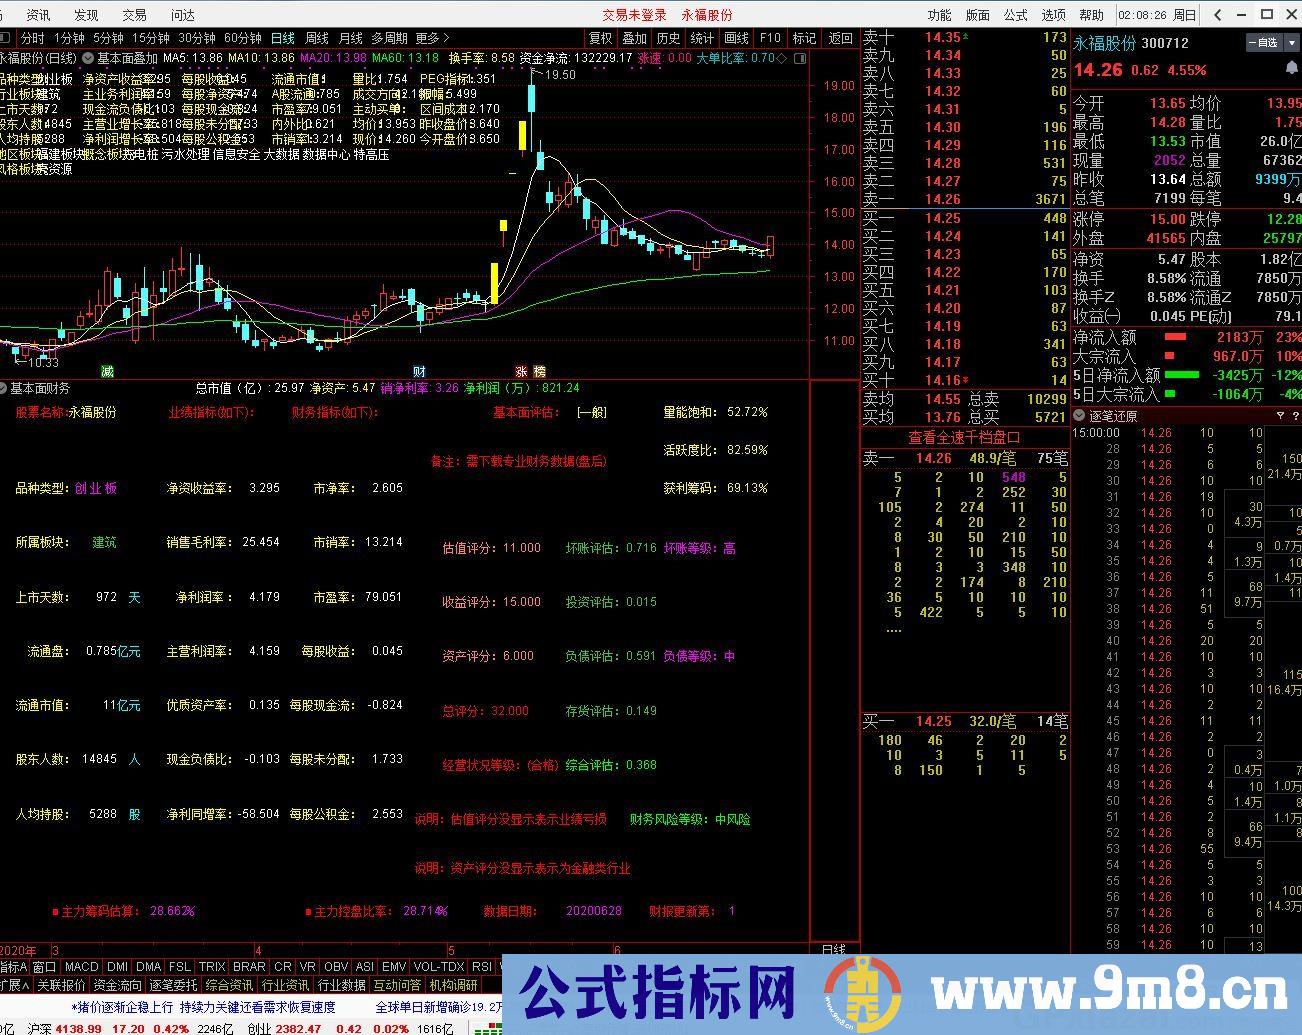Select the BRAR indicator tab
This screenshot has height=1035, width=1302.
(249, 967)
